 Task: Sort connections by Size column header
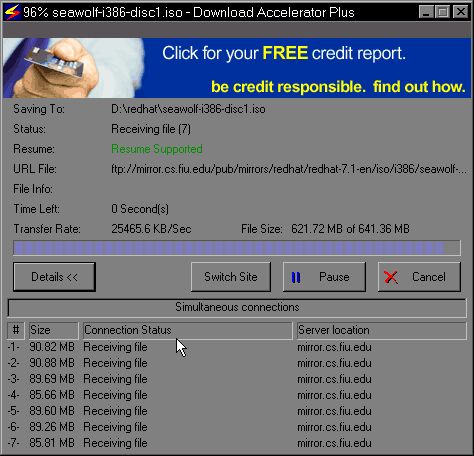(x=53, y=330)
